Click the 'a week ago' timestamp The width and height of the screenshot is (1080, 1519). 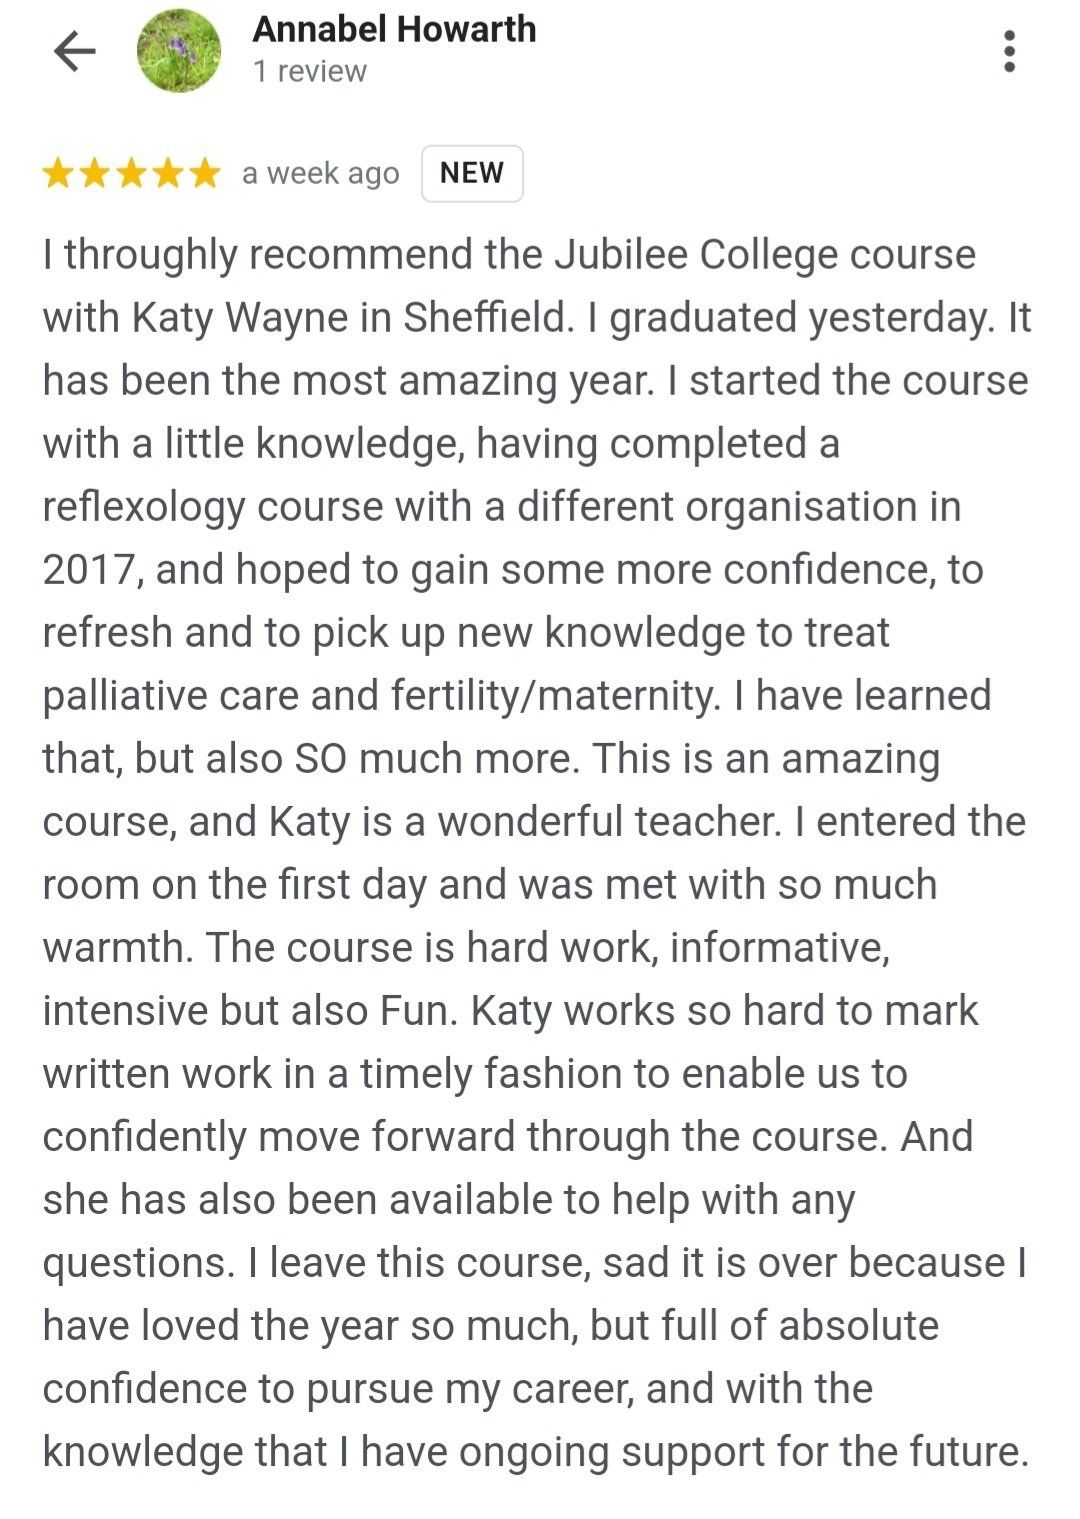click(x=320, y=174)
